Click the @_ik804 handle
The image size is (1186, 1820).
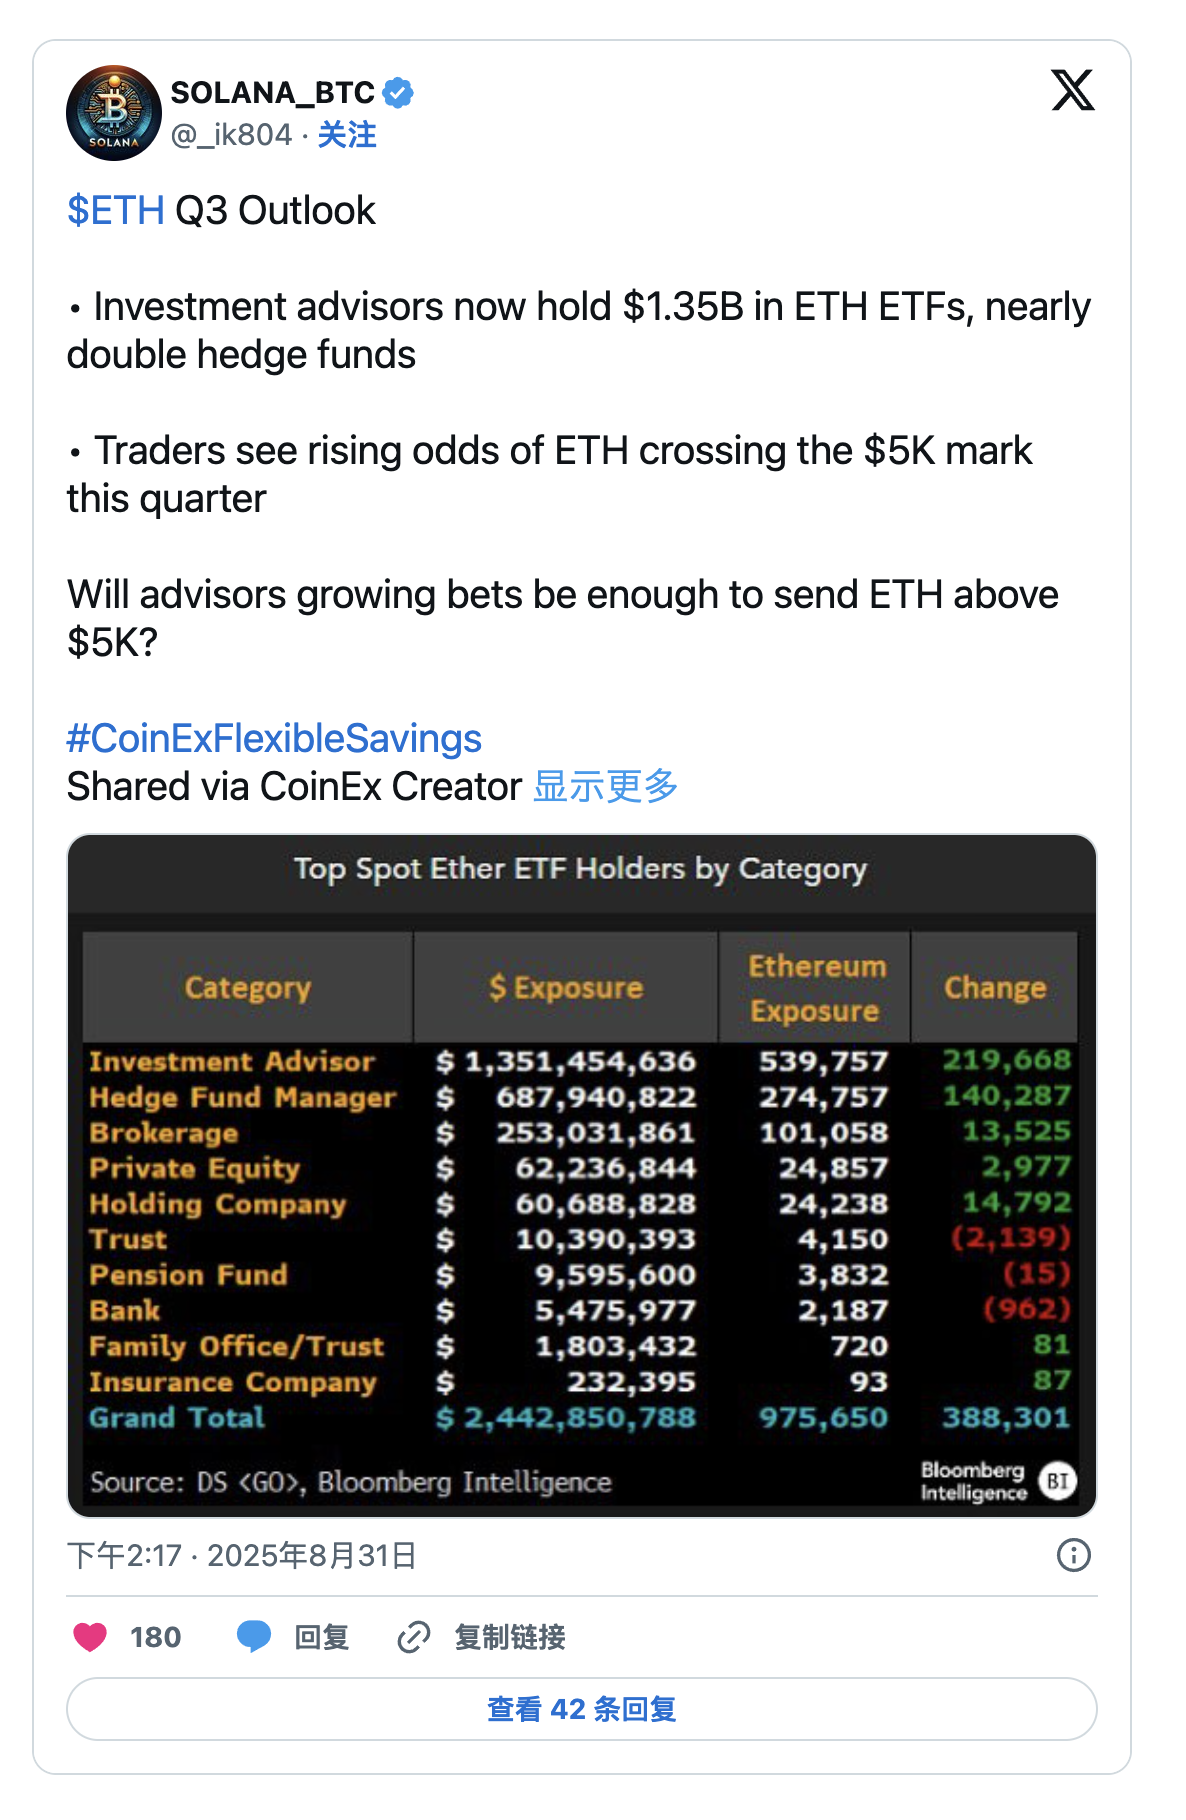(x=231, y=135)
